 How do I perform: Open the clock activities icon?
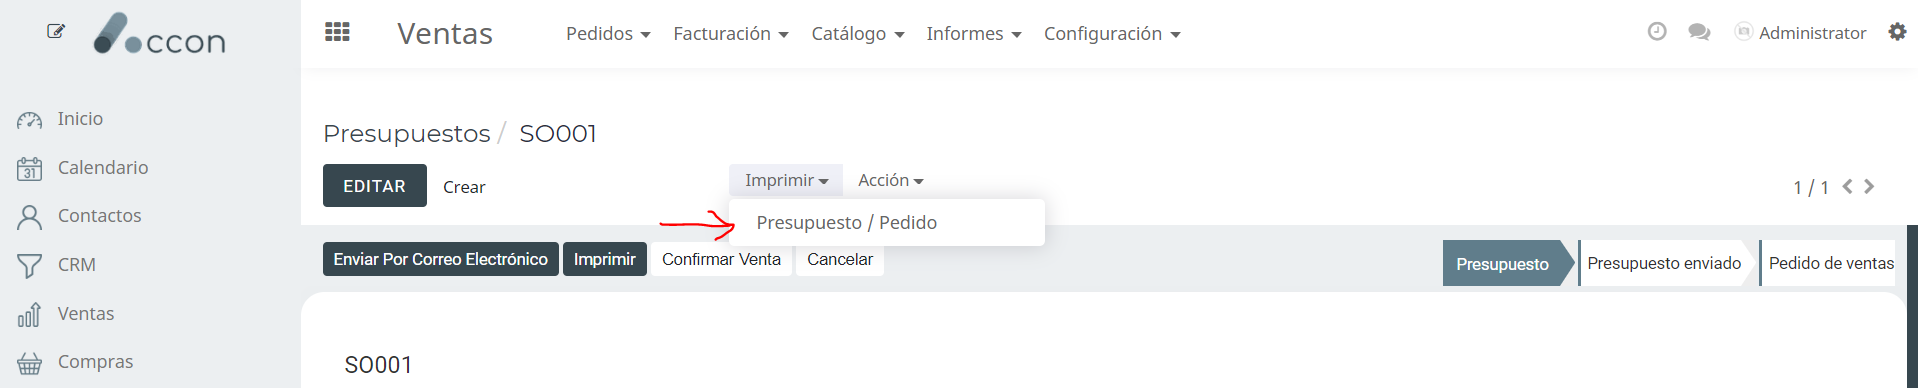coord(1657,32)
